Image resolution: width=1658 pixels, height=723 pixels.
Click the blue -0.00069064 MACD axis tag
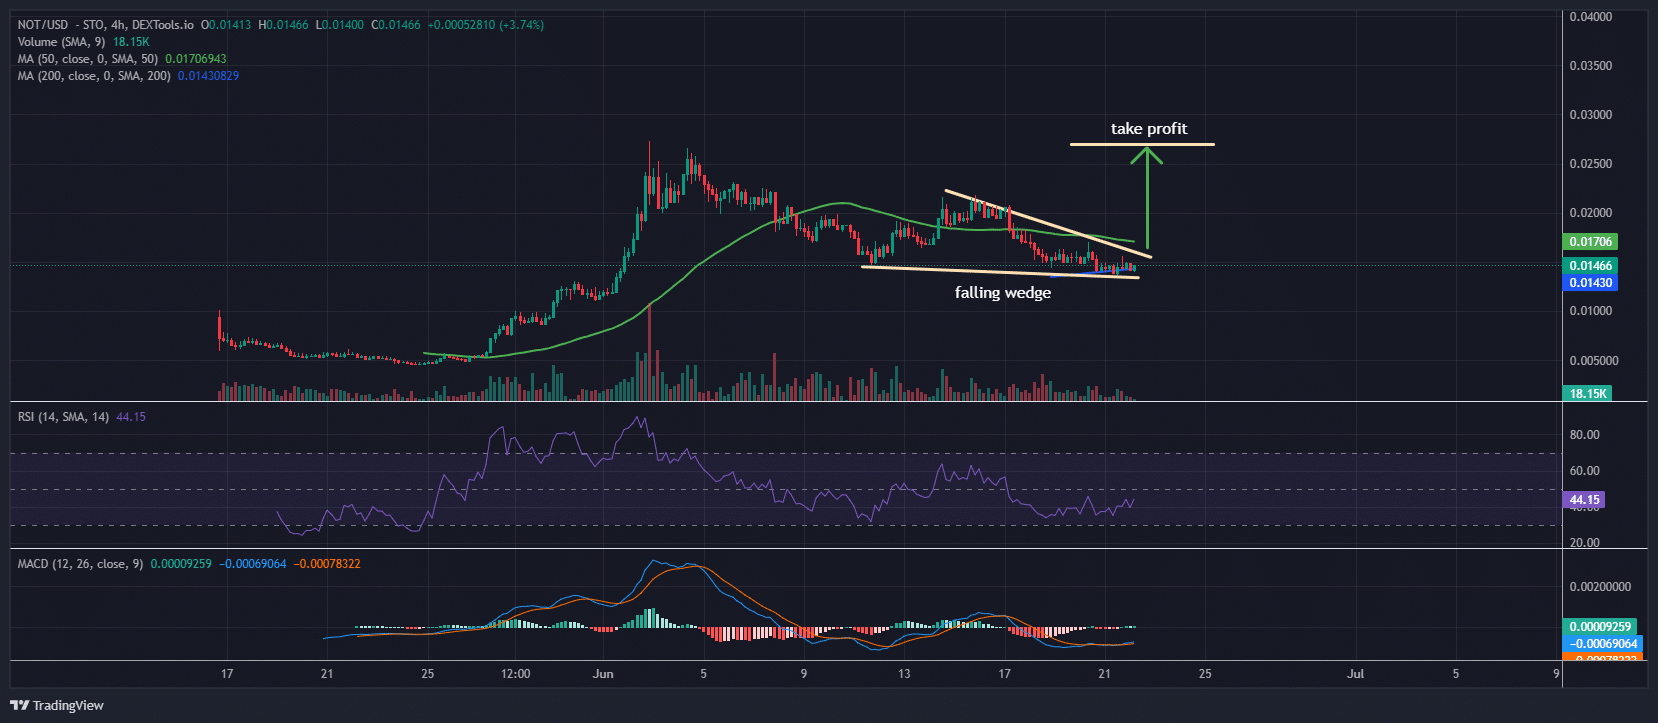1600,644
